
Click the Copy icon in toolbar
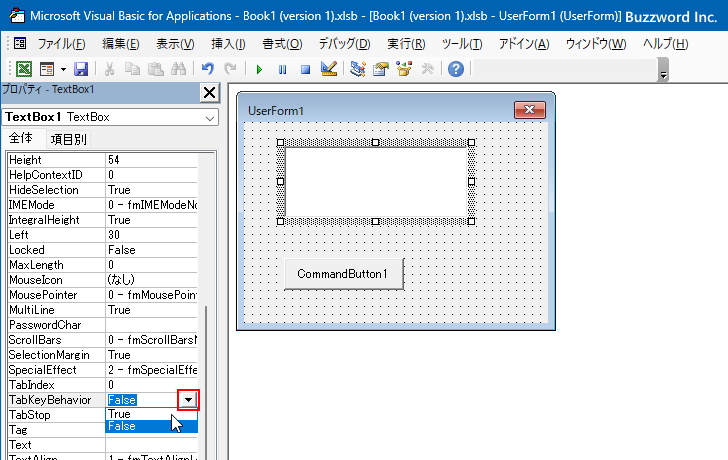tap(132, 69)
